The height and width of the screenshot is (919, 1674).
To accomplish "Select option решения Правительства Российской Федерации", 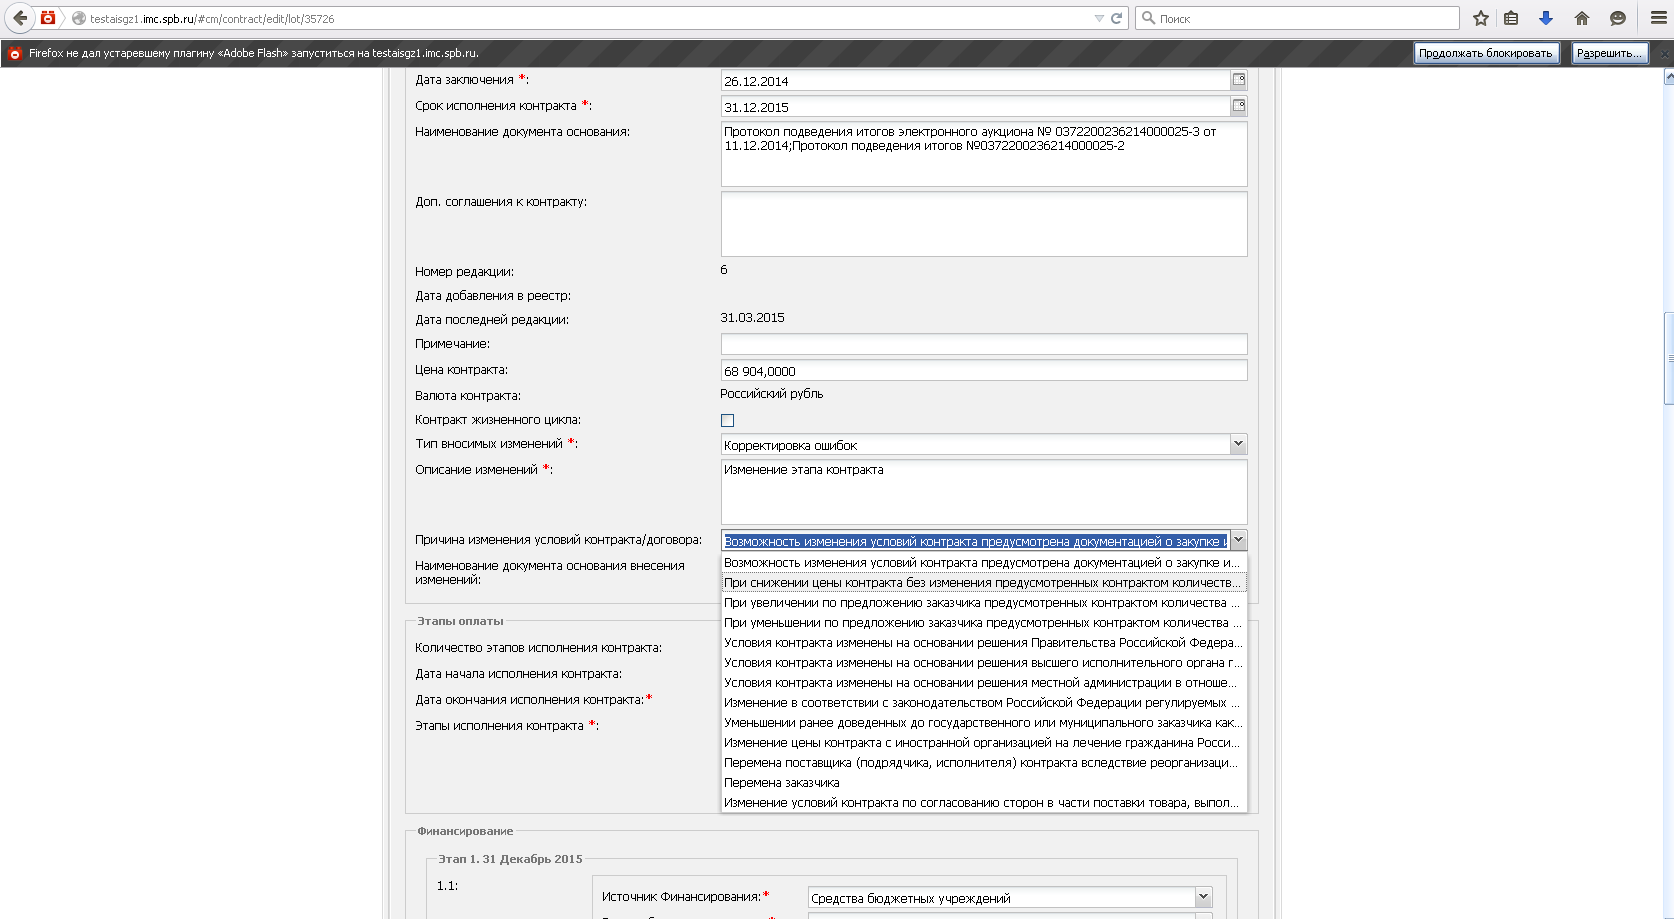I will [x=984, y=643].
